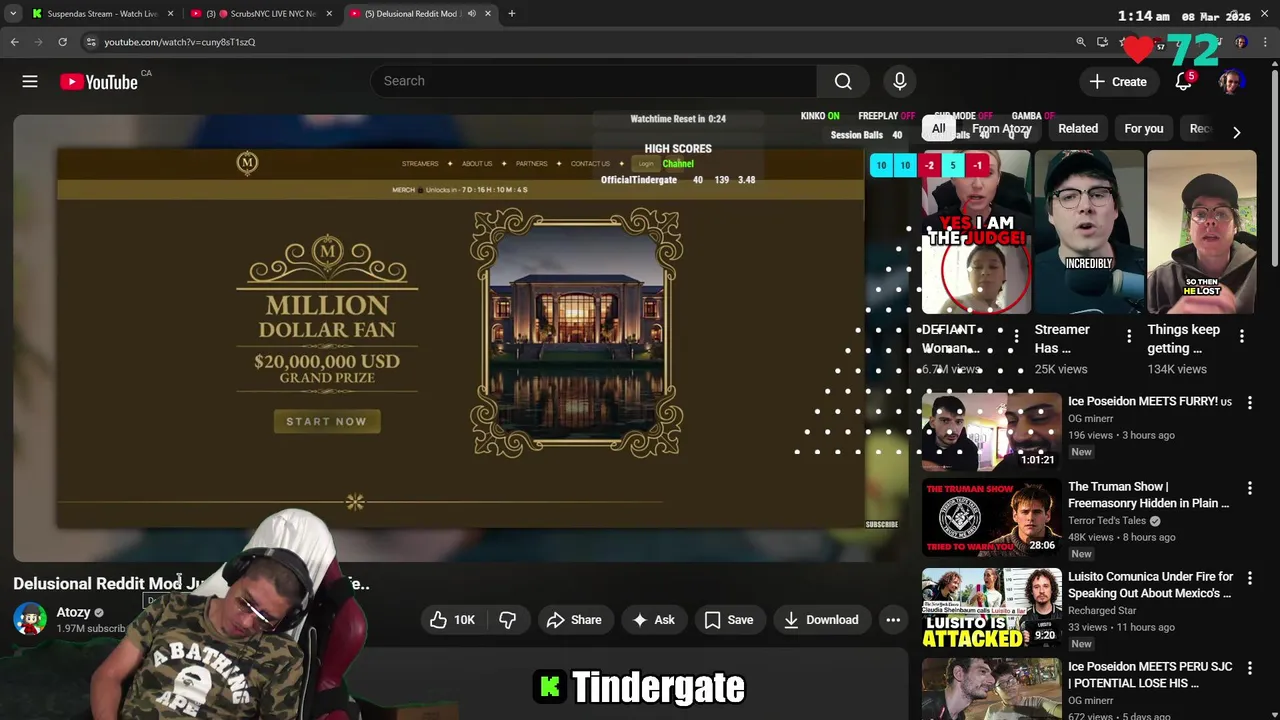Image resolution: width=1280 pixels, height=720 pixels.
Task: Like the video with thumbs up
Action: (452, 620)
